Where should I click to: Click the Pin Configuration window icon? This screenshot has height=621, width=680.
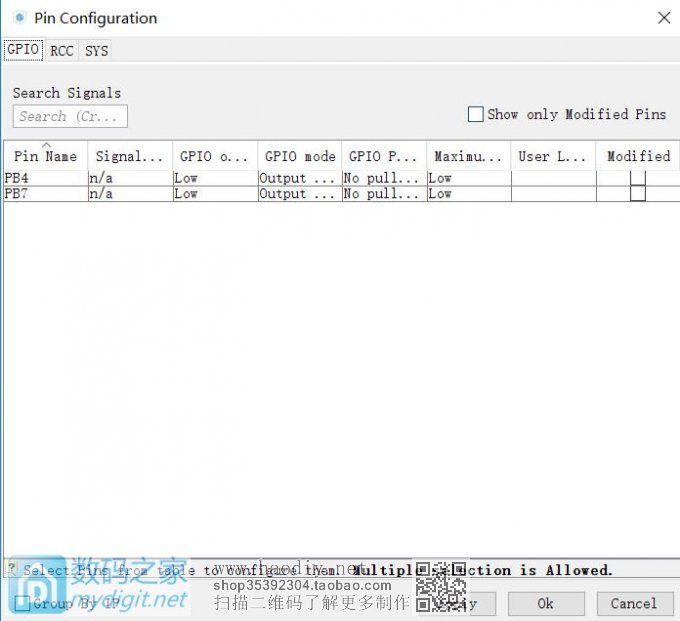click(x=19, y=18)
